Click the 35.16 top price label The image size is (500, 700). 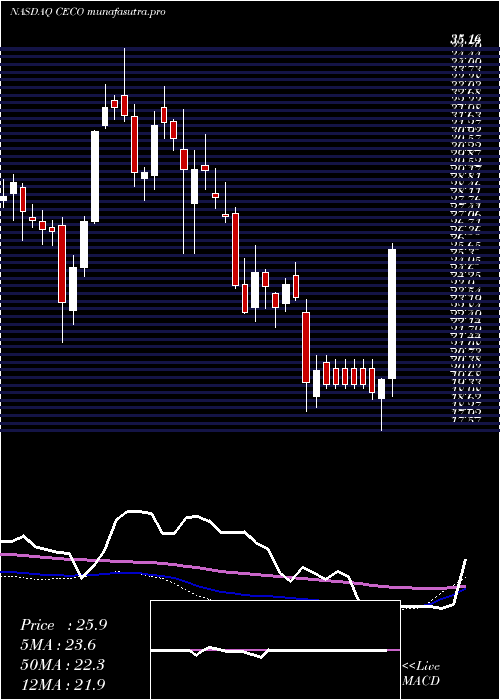465,41
